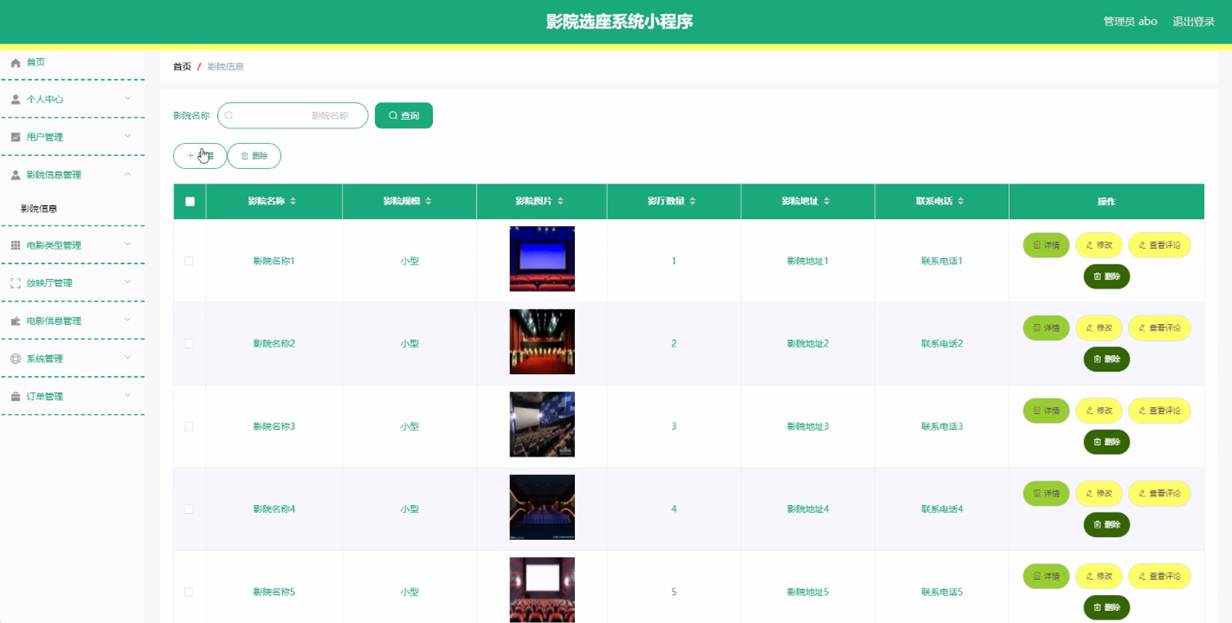1232x623 pixels.
Task: Check the checkbox for 影院名称1 row
Action: click(x=189, y=261)
